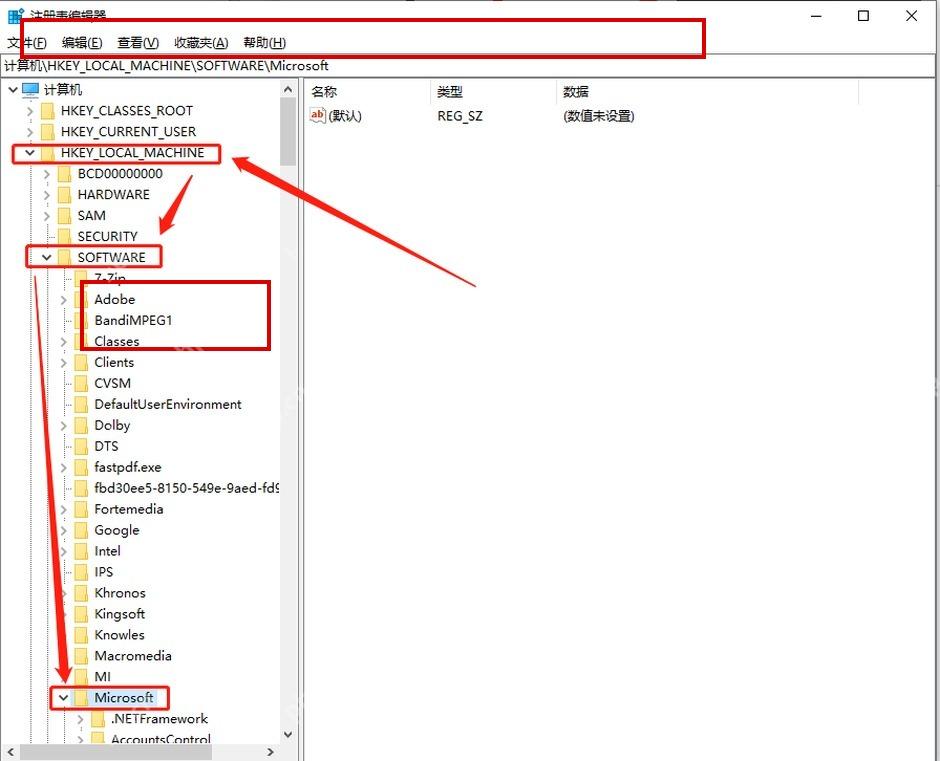Click the registry path address bar
This screenshot has width=940, height=761.
click(468, 66)
